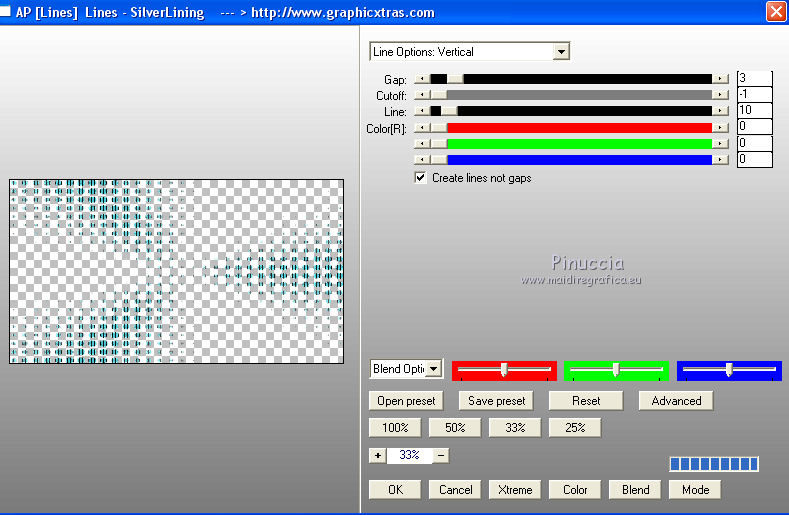Click left arrow of Cutoff slider
Viewport: 789px width, 515px height.
coord(422,95)
